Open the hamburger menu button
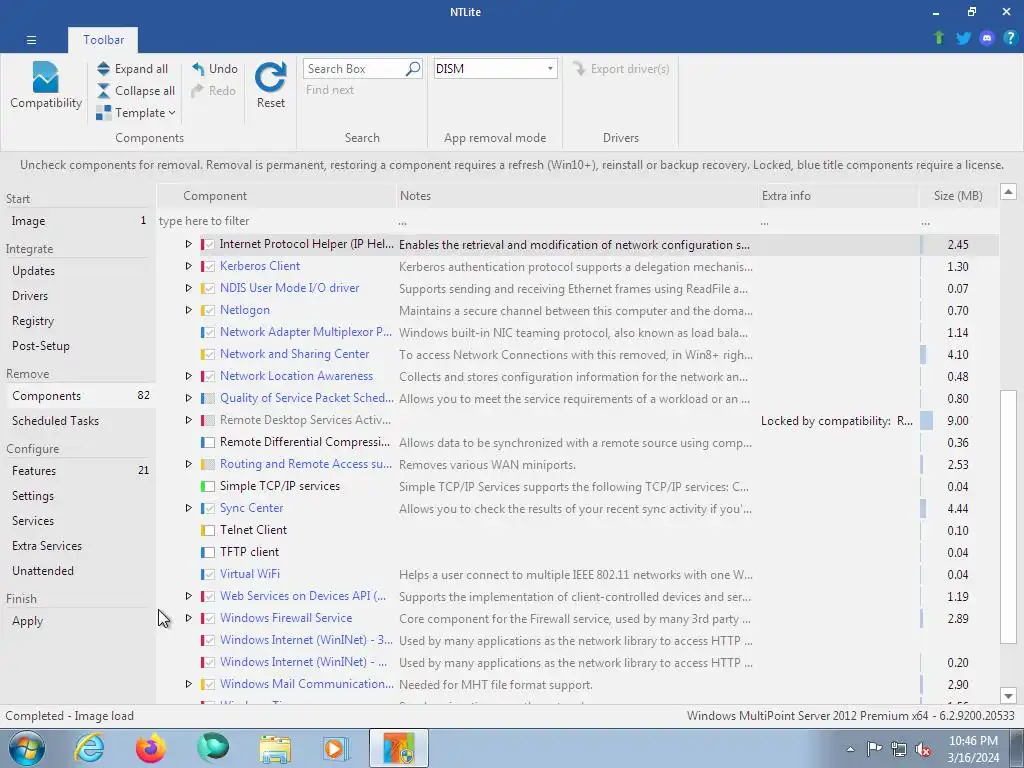 click(31, 40)
